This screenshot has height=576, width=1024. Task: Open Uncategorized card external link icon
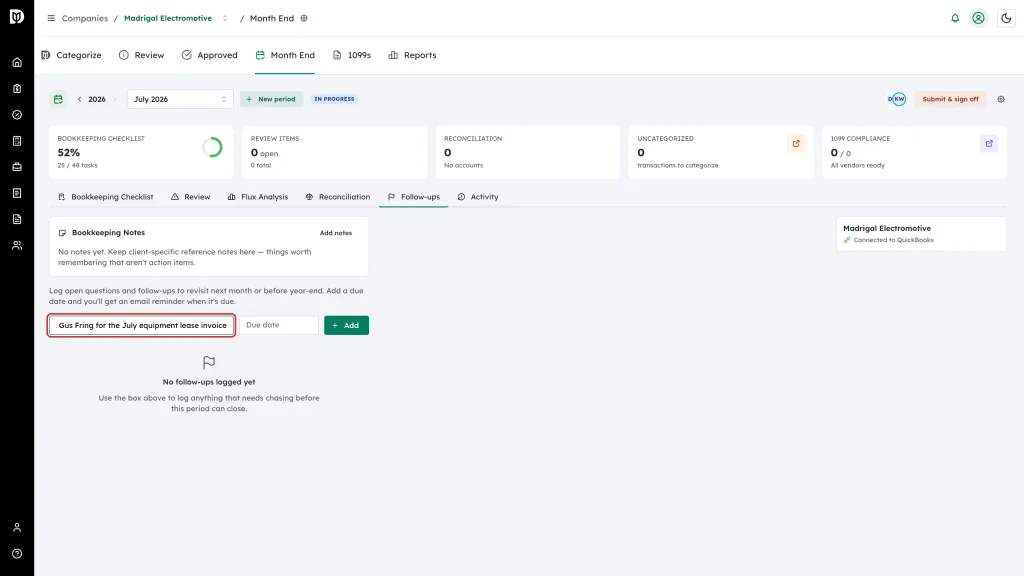[x=796, y=144]
